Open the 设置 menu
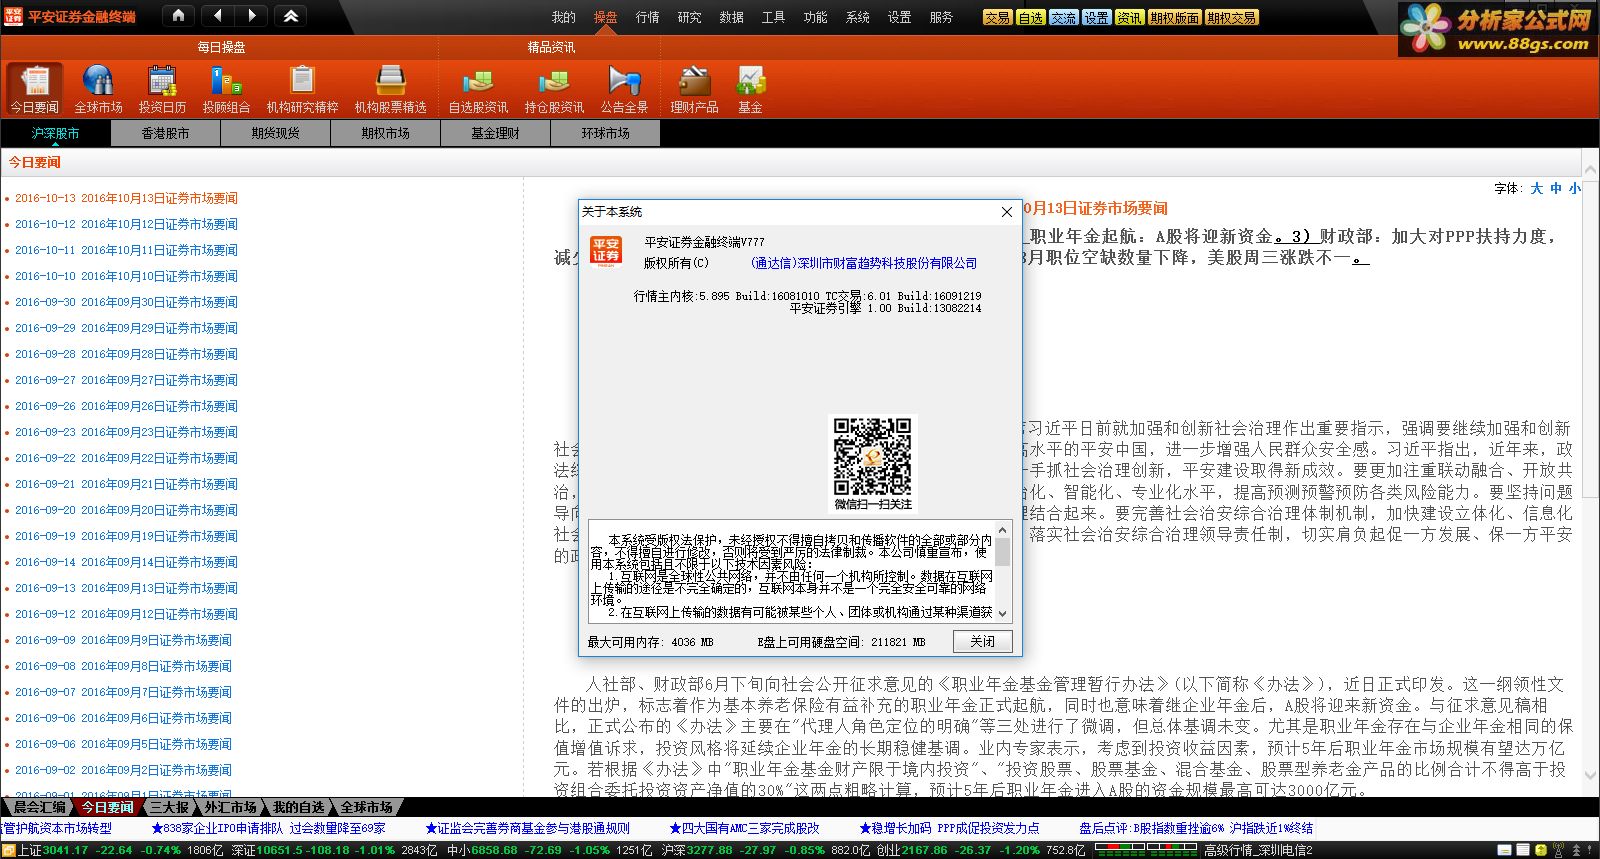The image size is (1600, 859). [900, 17]
